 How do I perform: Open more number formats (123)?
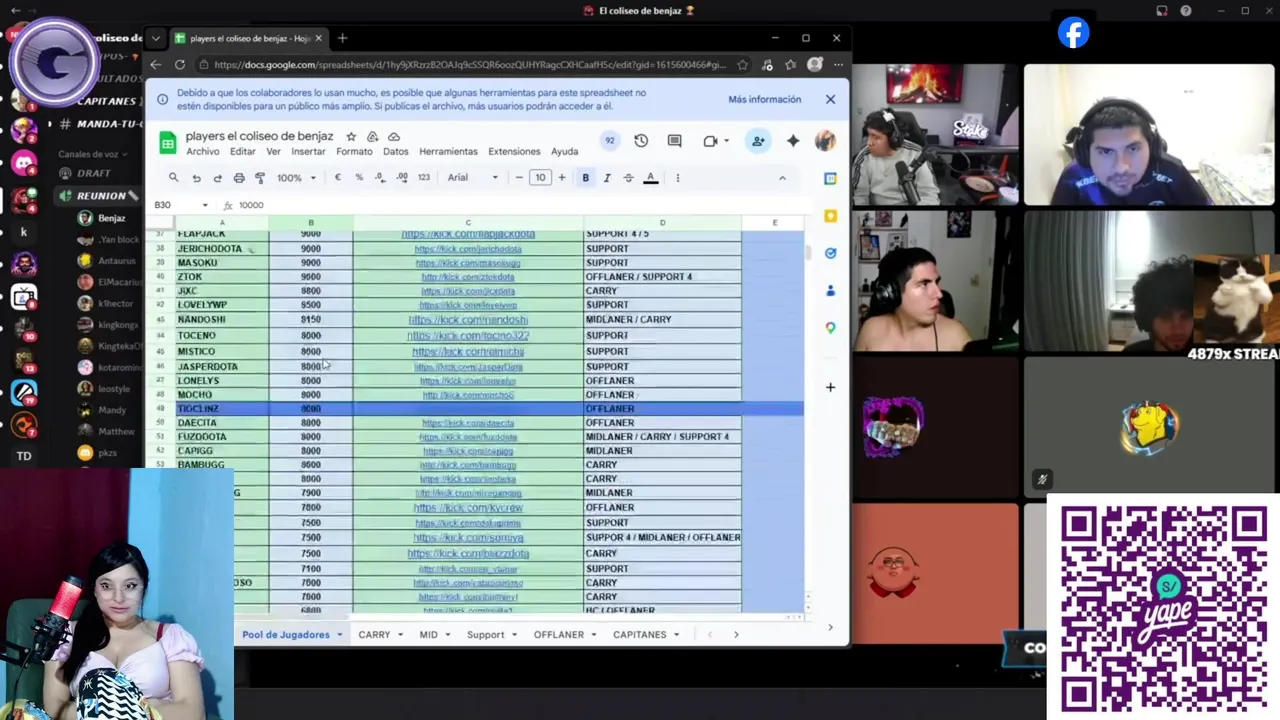tap(424, 178)
